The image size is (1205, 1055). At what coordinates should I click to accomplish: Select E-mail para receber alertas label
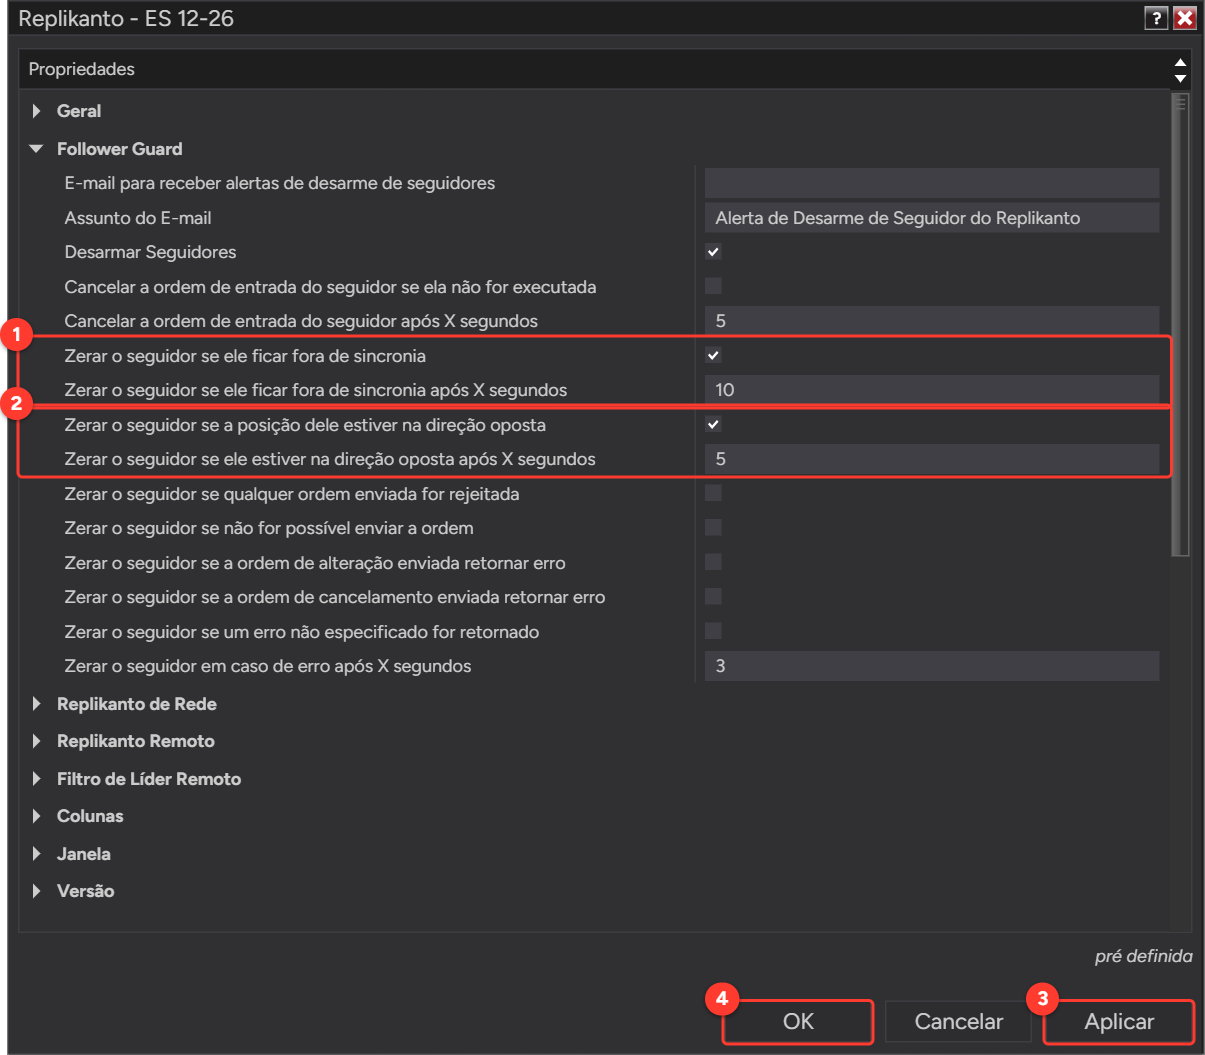coord(280,183)
